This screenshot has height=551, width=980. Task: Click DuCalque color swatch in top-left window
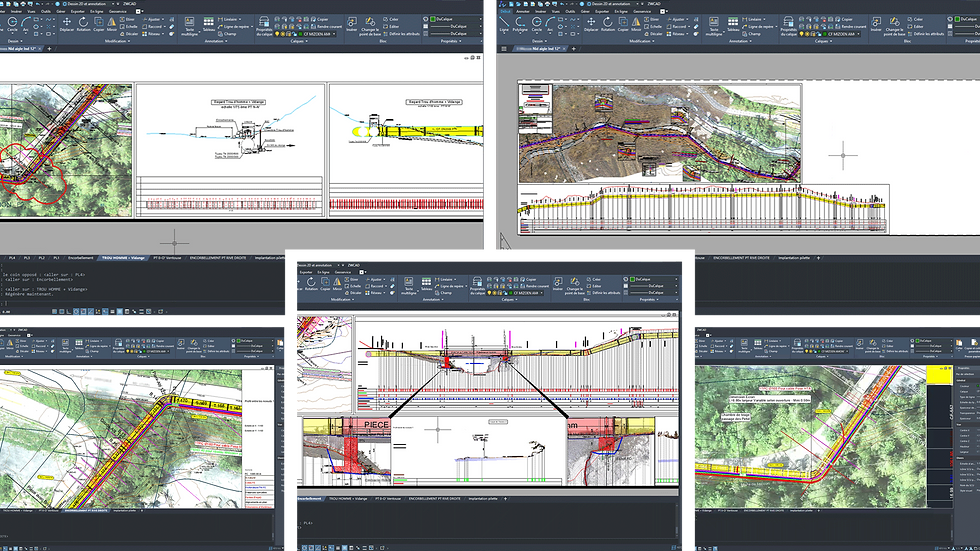click(432, 19)
